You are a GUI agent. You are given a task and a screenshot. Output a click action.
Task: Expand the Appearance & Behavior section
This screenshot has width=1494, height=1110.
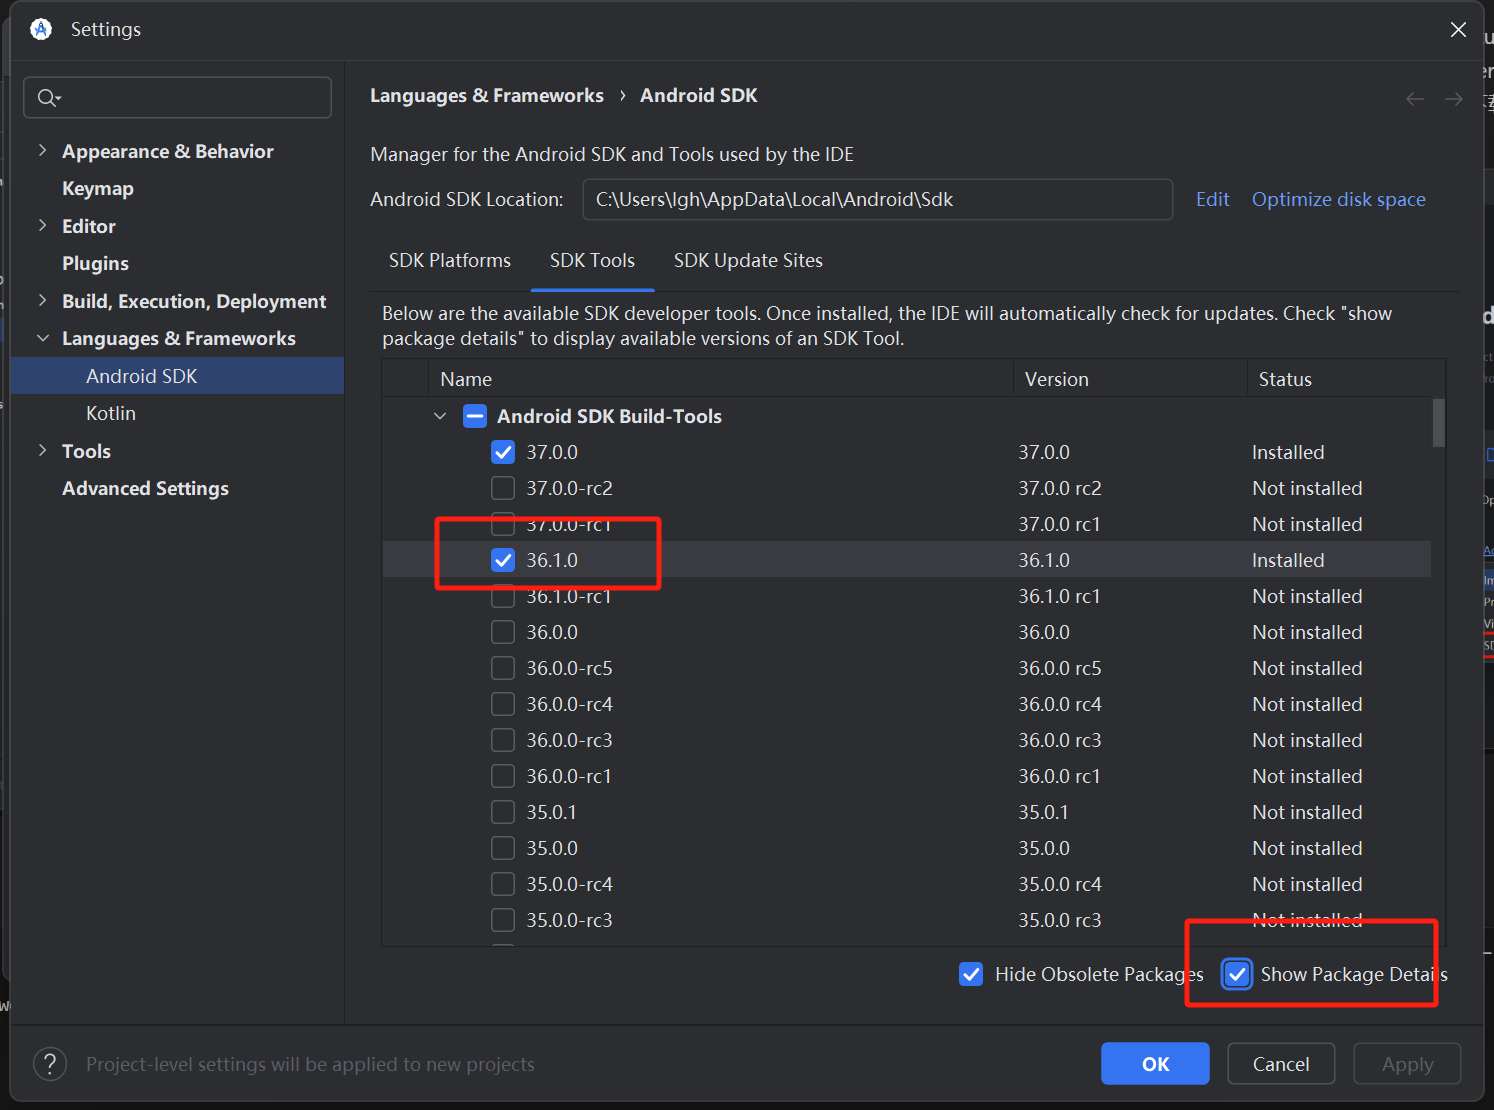click(x=42, y=150)
